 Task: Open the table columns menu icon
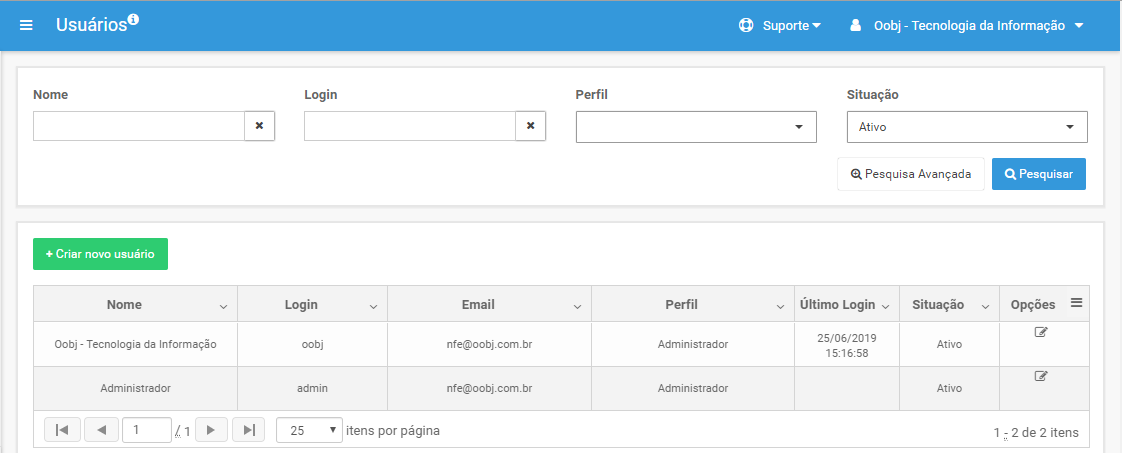tap(1076, 303)
